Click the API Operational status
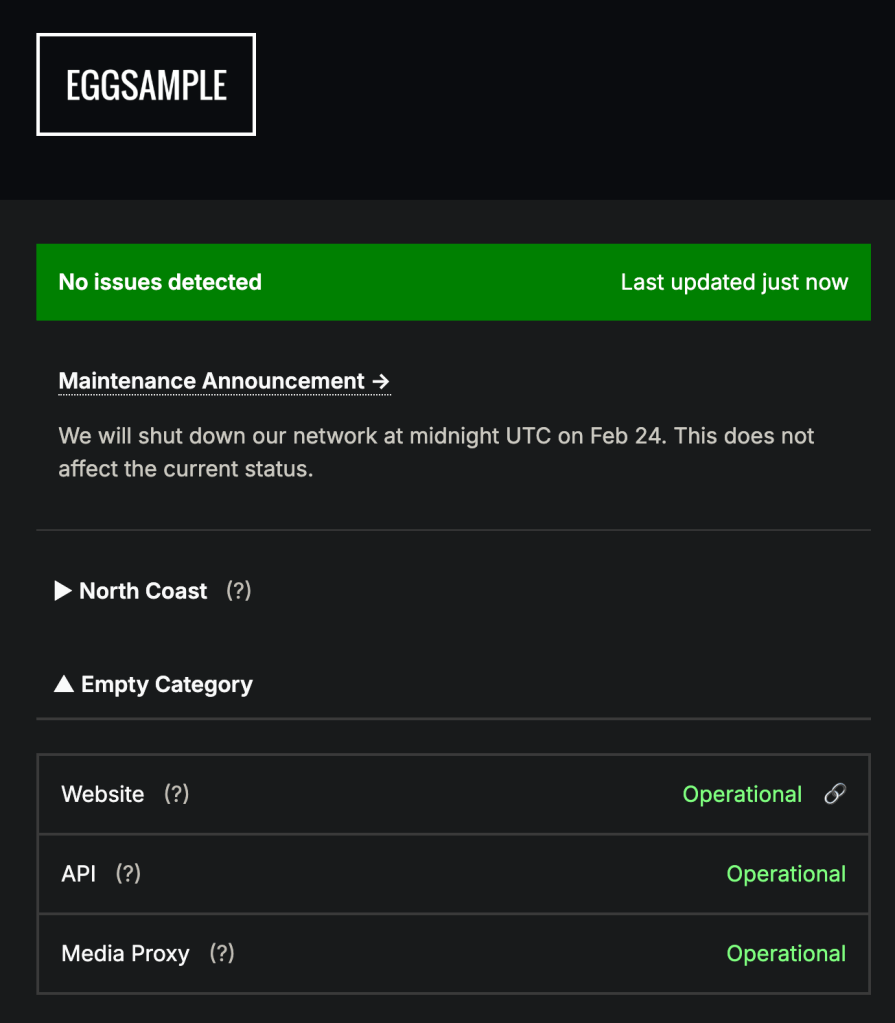 pyautogui.click(x=786, y=874)
